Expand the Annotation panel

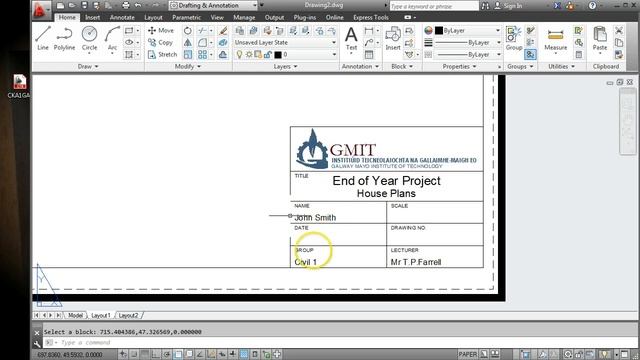(360, 66)
